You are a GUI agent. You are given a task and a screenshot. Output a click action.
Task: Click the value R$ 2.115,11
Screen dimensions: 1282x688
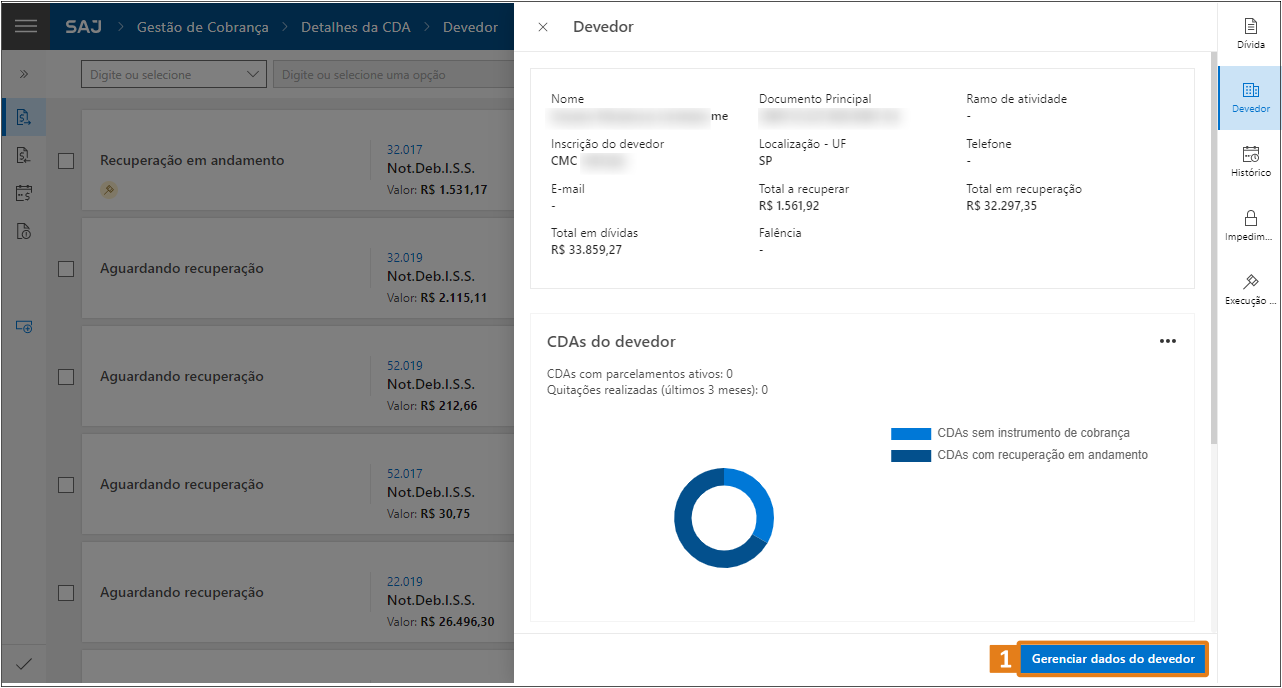454,298
